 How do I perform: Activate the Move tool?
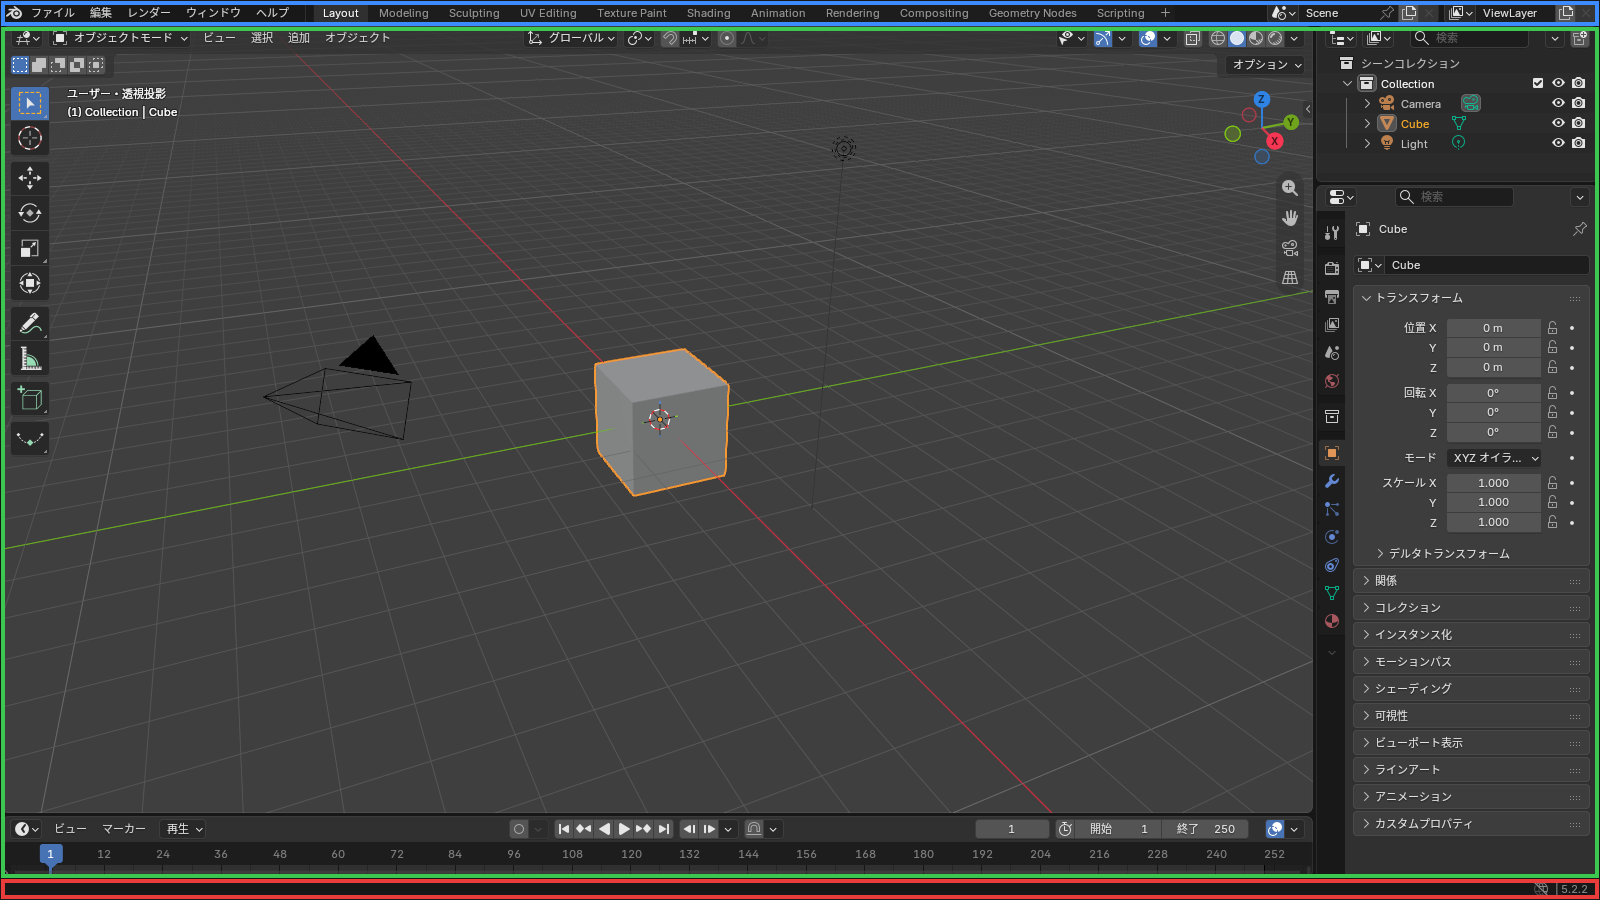[x=30, y=178]
